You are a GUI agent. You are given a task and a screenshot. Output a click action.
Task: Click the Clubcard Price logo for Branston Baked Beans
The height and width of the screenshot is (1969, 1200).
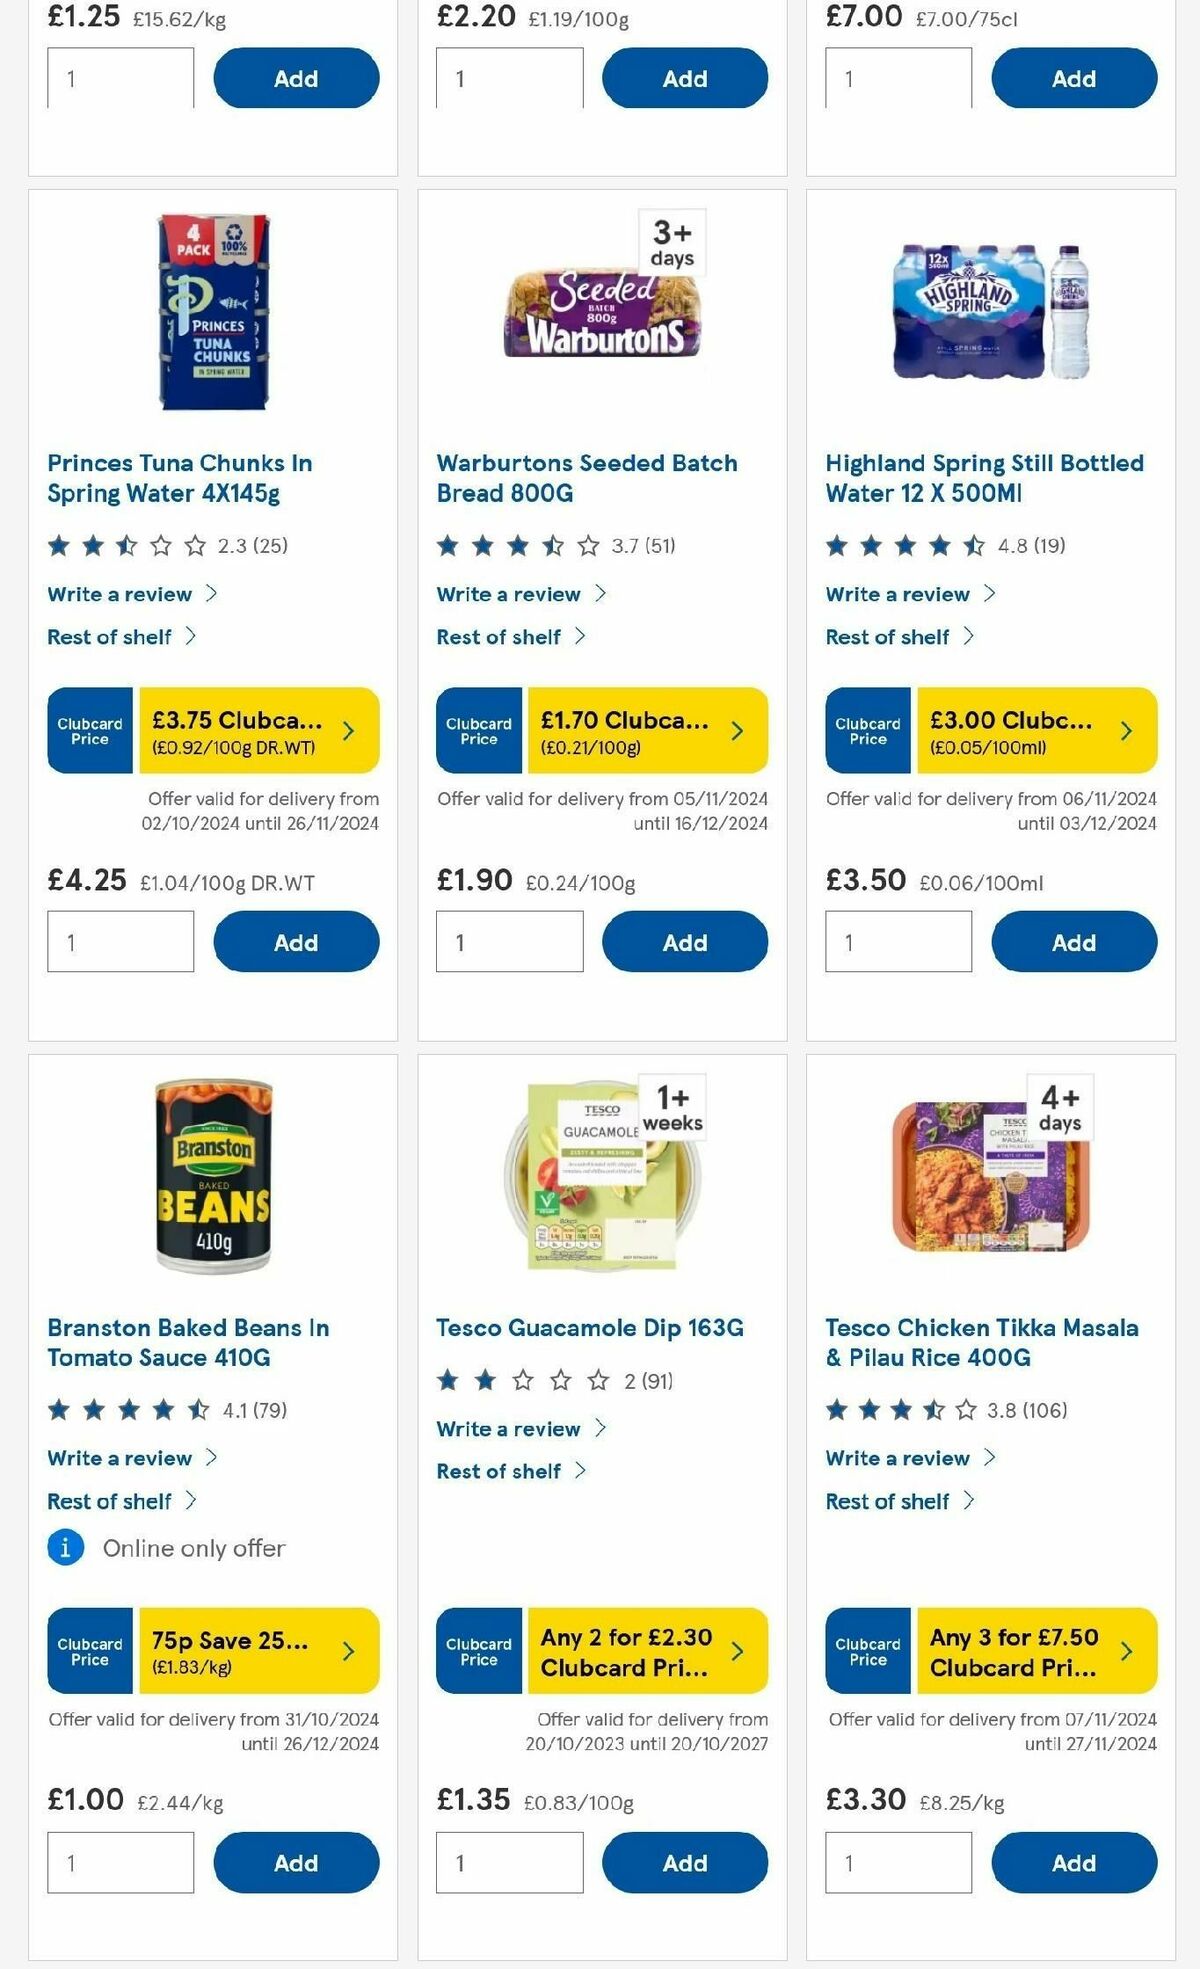[89, 1651]
